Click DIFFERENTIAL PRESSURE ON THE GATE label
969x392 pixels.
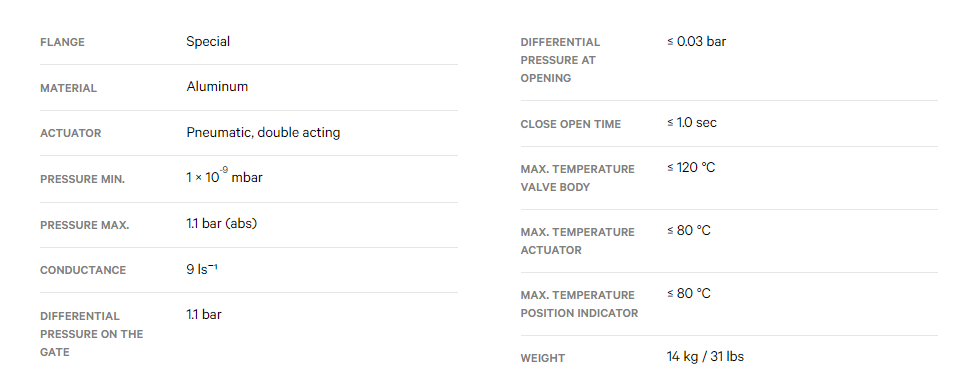pos(91,334)
